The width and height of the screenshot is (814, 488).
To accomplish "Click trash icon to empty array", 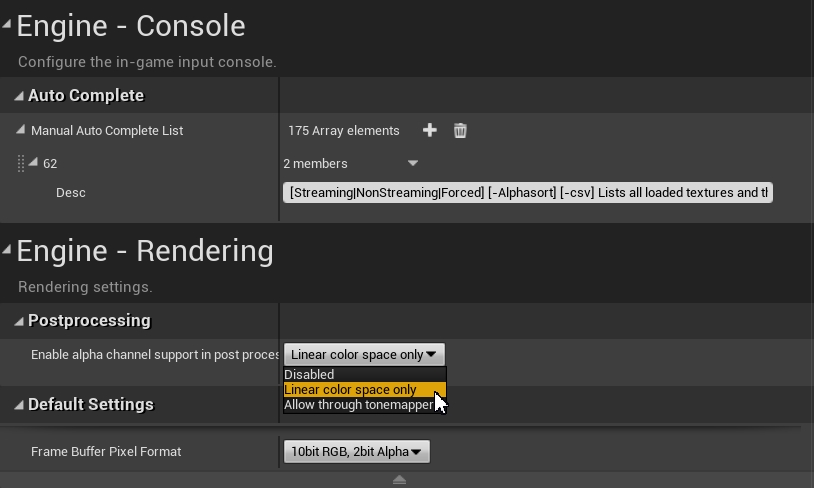I will click(x=460, y=131).
